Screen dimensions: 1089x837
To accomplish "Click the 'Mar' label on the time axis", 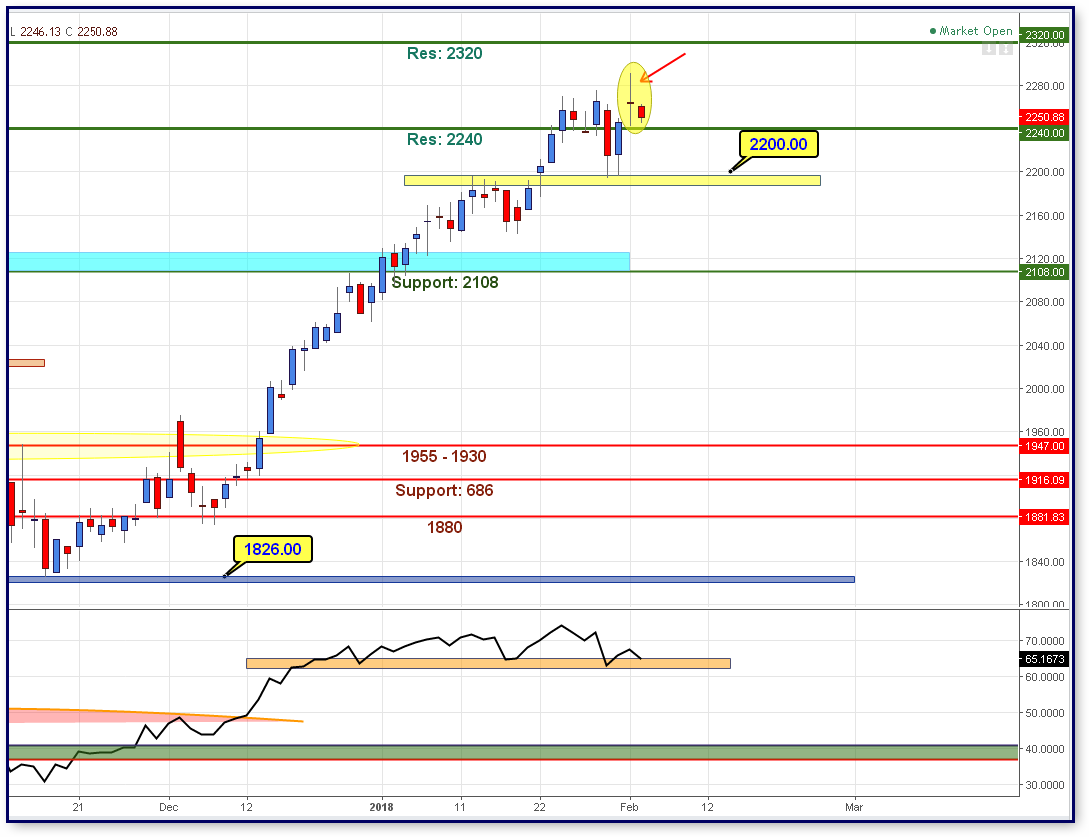I will pos(854,807).
